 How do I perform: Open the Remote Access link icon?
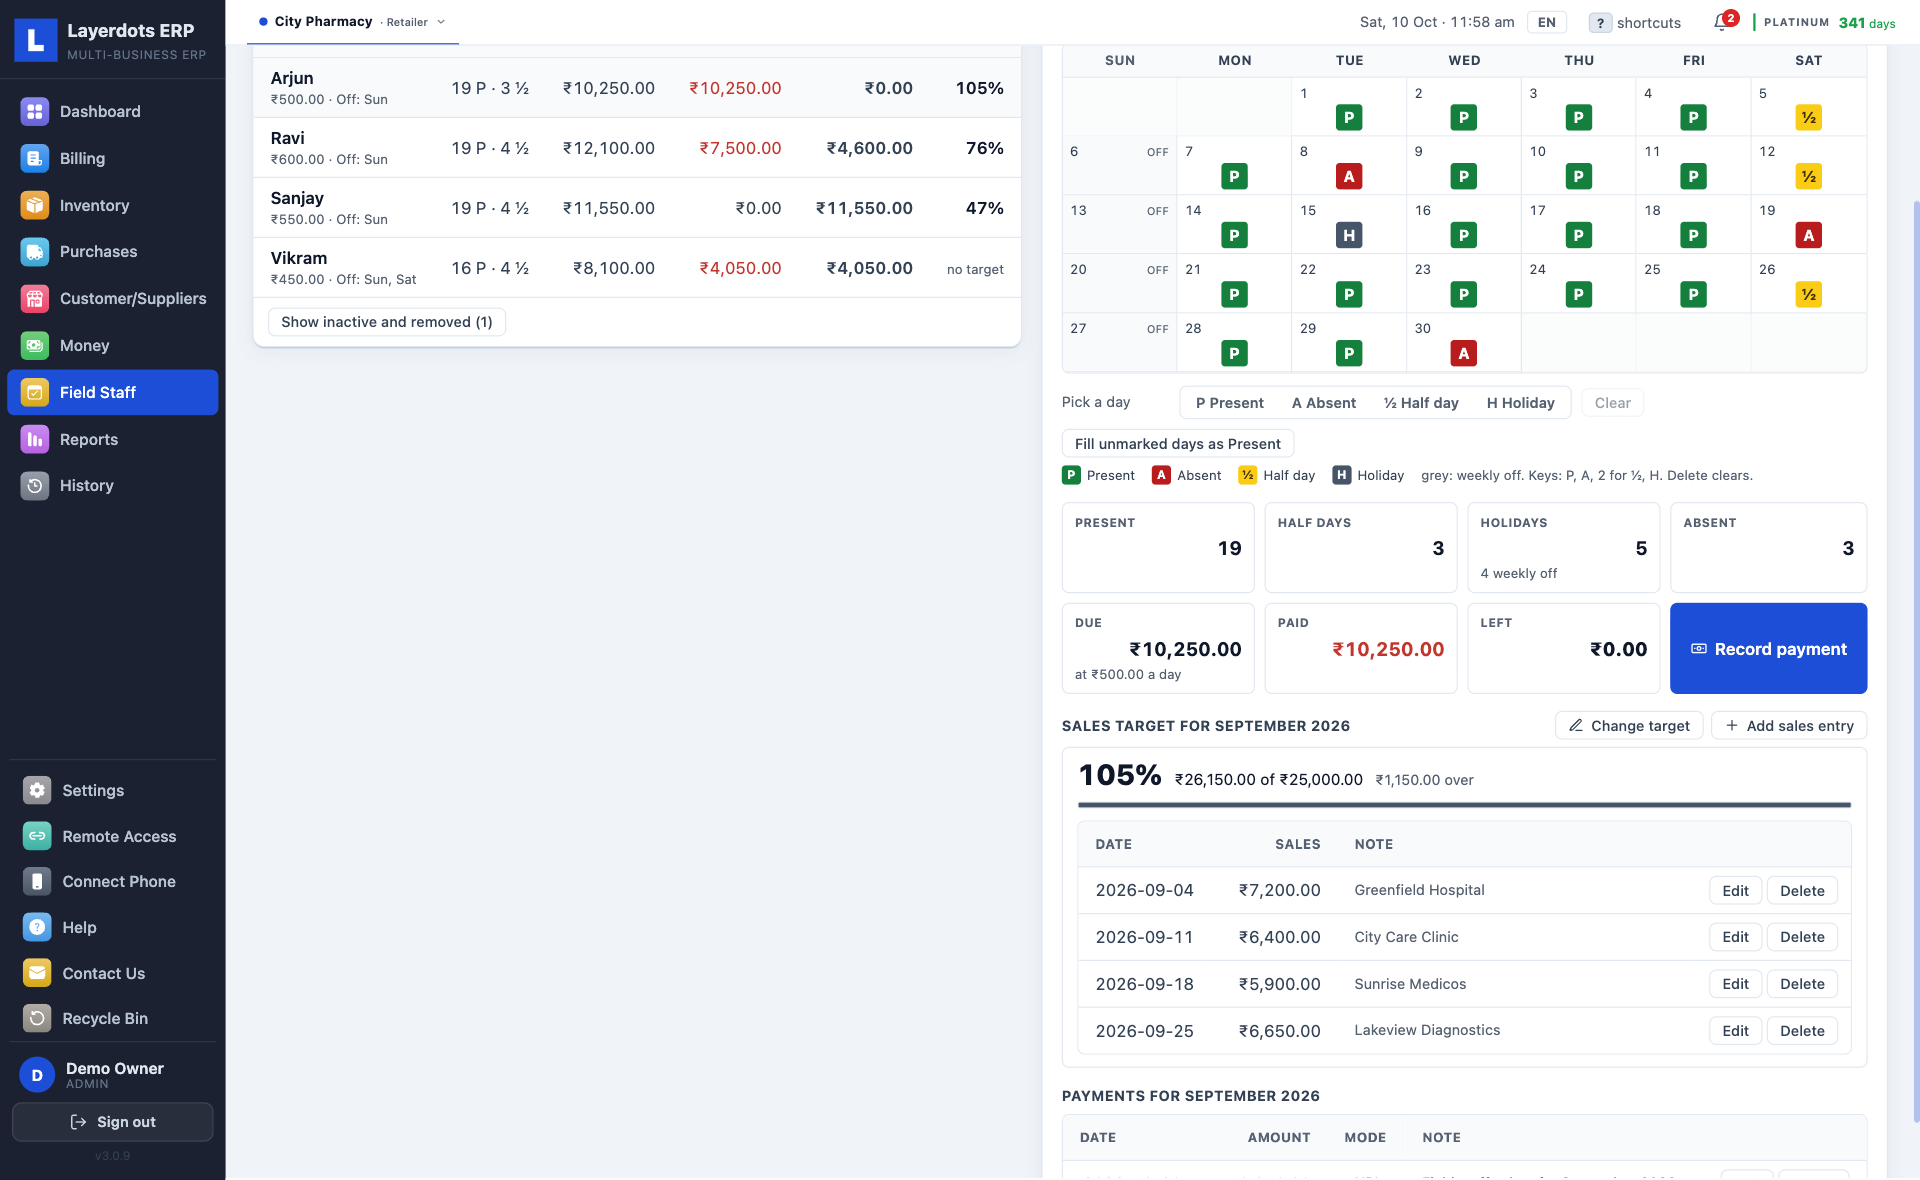coord(37,836)
